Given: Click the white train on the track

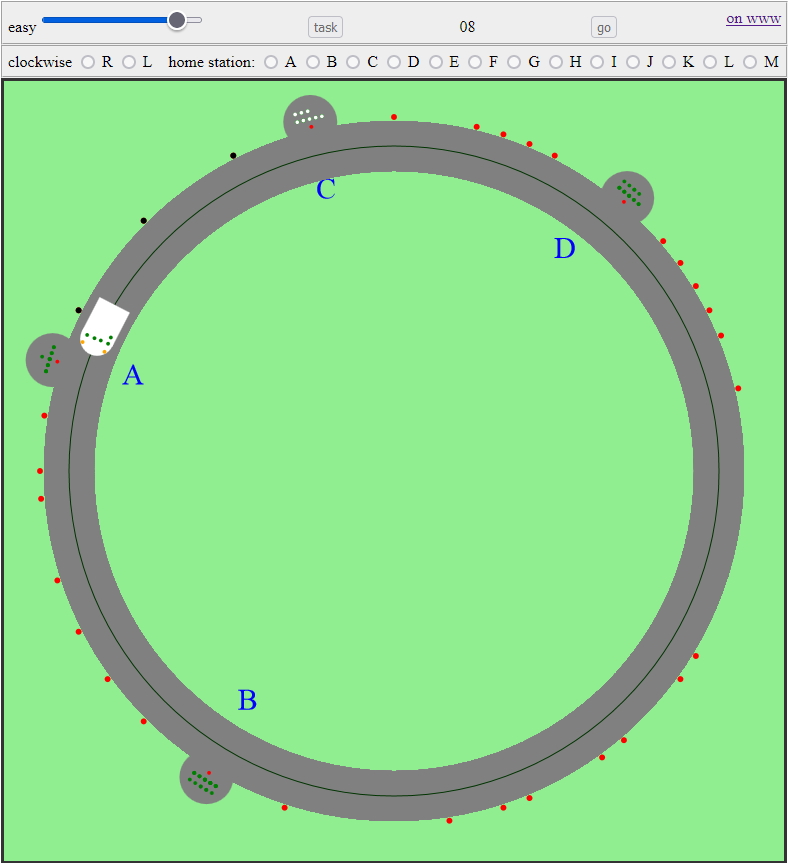Looking at the screenshot, I should (105, 327).
